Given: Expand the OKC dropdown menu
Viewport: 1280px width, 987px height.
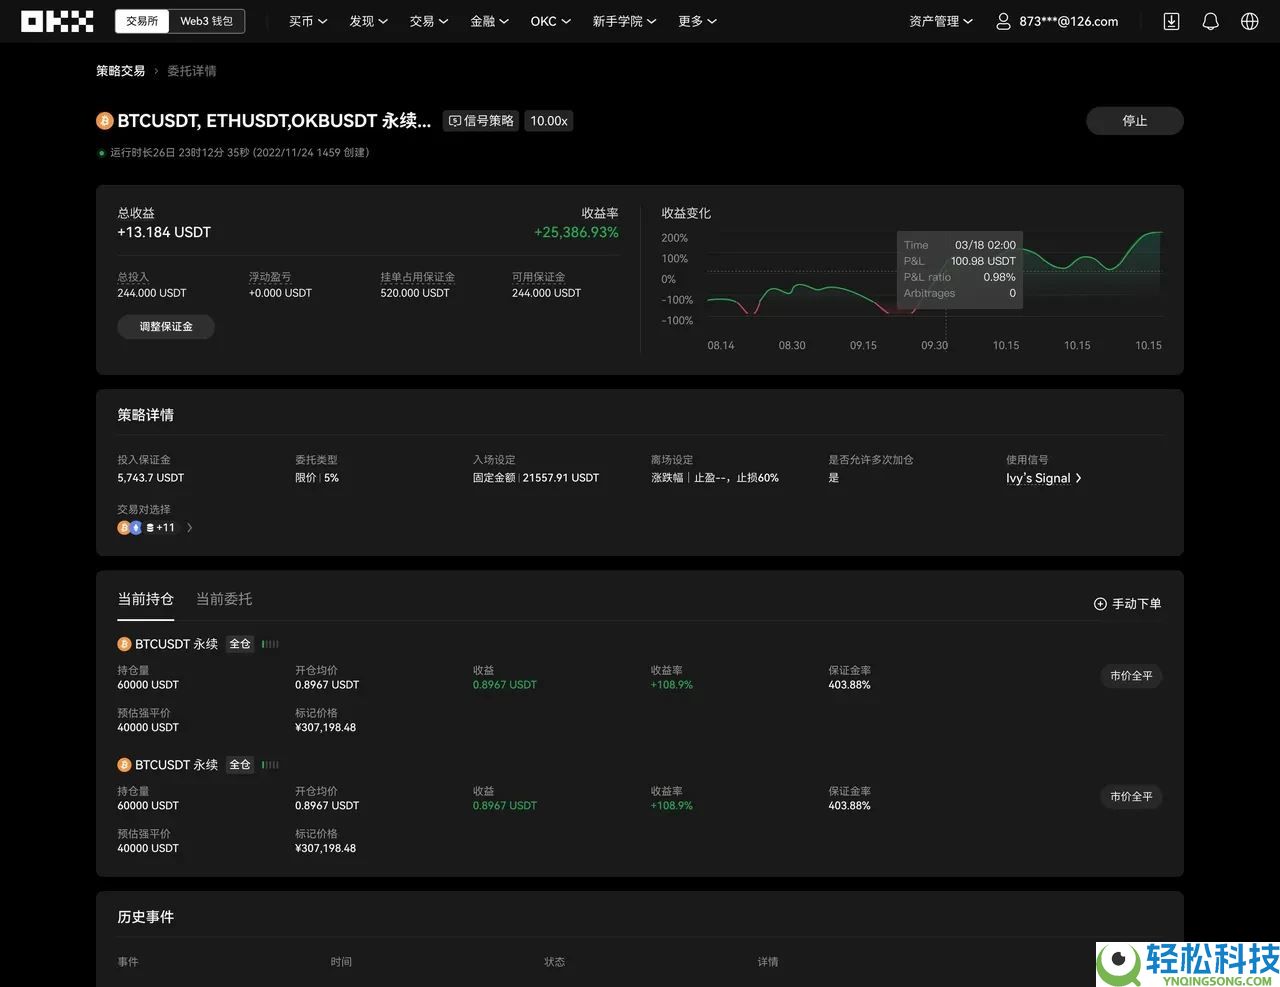Looking at the screenshot, I should pyautogui.click(x=550, y=21).
